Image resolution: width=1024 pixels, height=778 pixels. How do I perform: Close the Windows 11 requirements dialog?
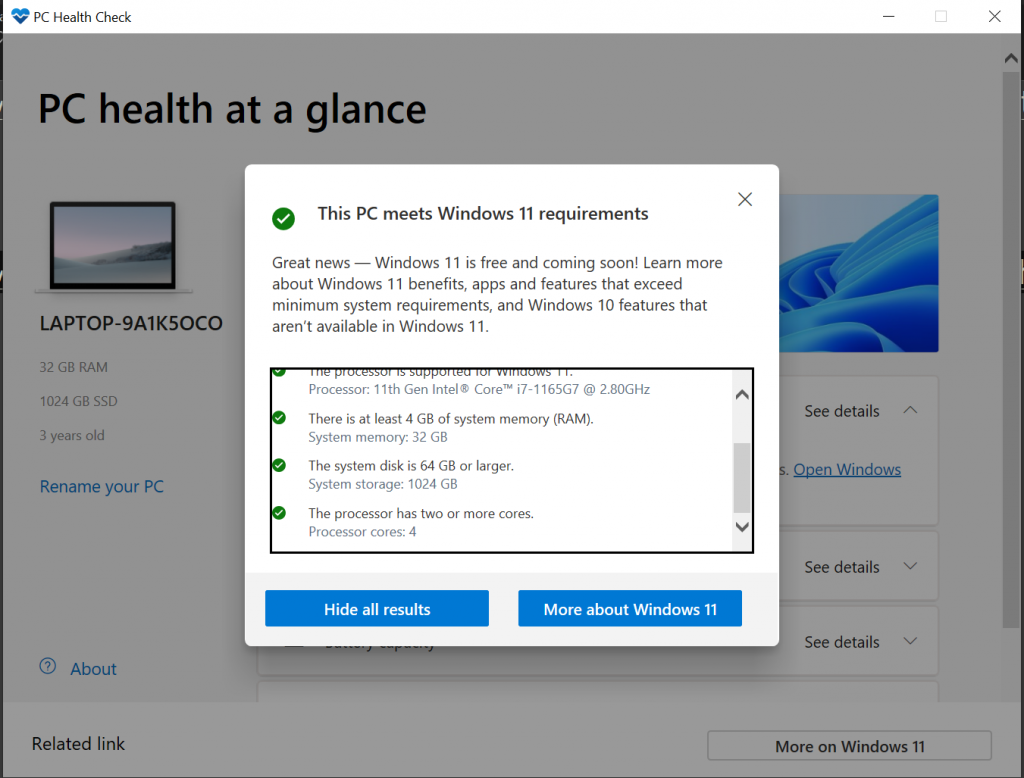(744, 199)
